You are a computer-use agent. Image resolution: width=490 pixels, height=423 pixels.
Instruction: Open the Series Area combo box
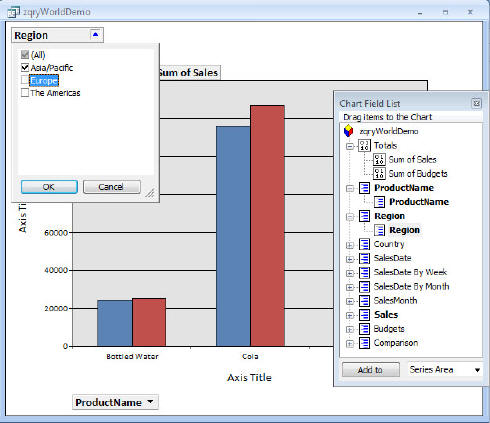(x=445, y=370)
